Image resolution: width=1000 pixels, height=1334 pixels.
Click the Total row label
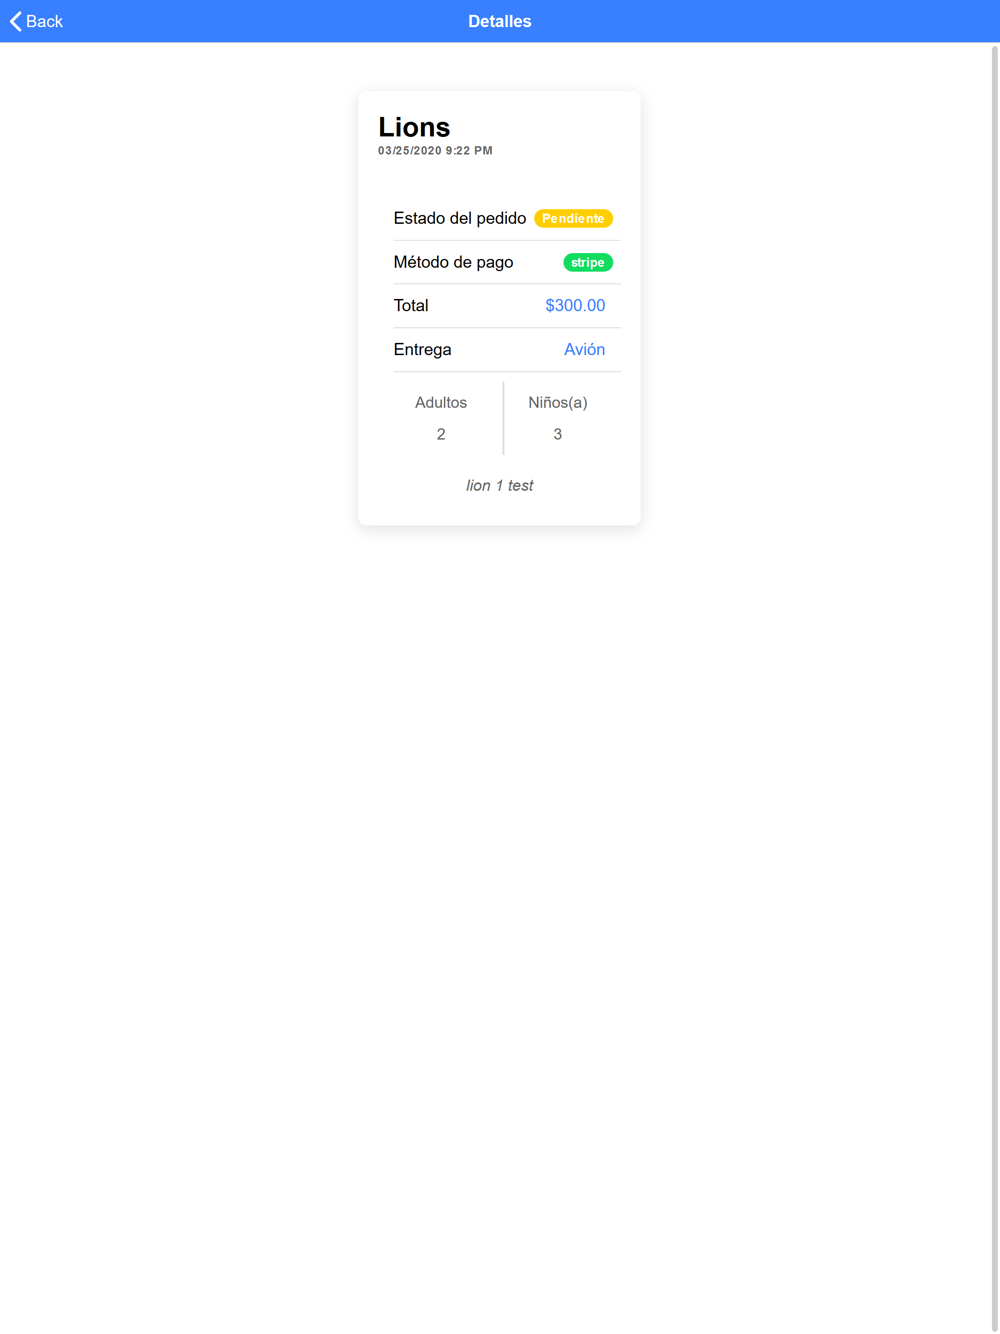(411, 306)
